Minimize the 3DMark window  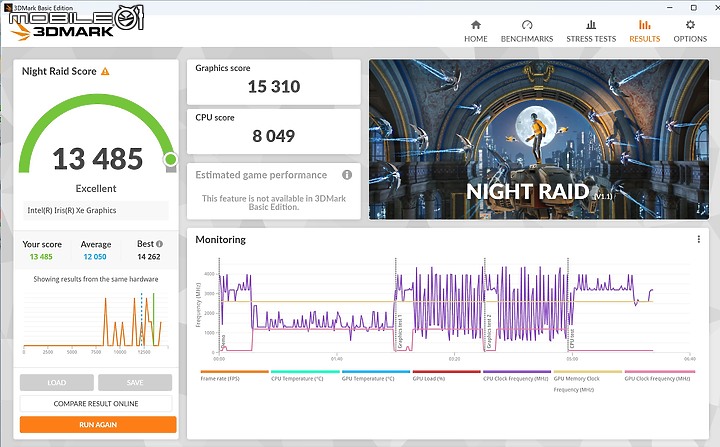(x=668, y=8)
